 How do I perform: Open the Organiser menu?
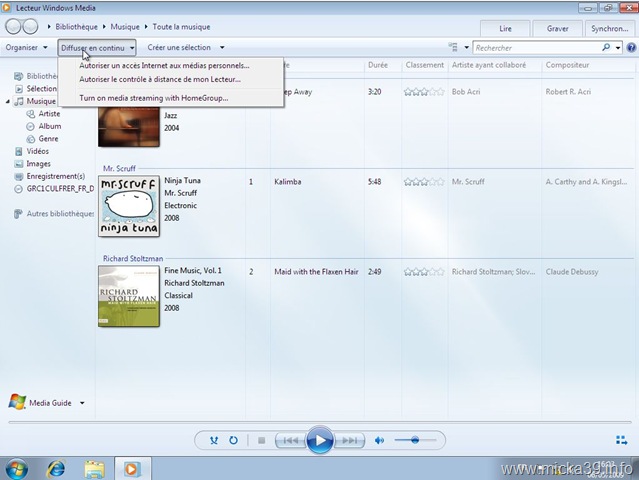pyautogui.click(x=26, y=48)
